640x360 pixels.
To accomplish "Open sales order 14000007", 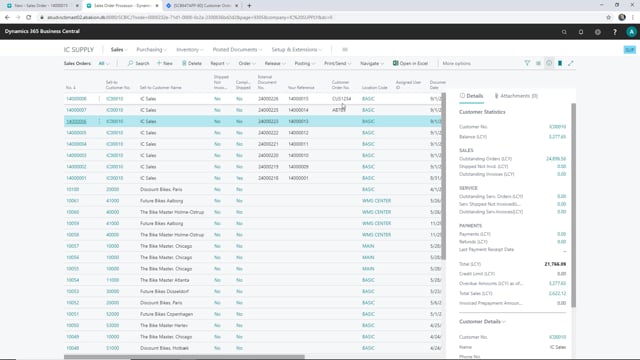I will (76, 110).
